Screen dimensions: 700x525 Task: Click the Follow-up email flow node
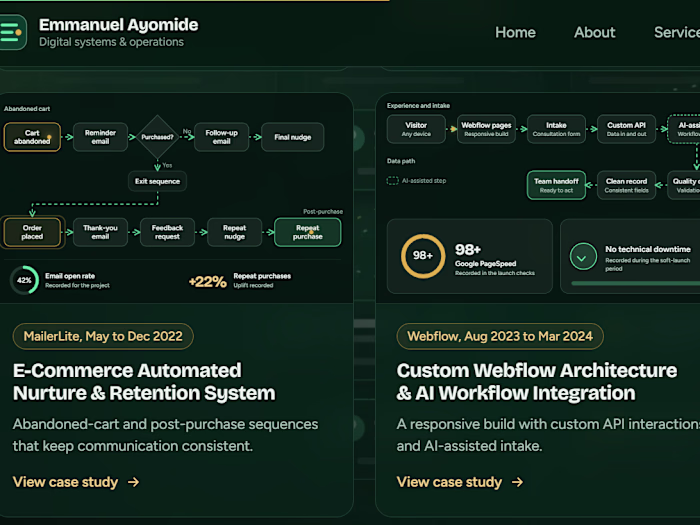pos(221,137)
